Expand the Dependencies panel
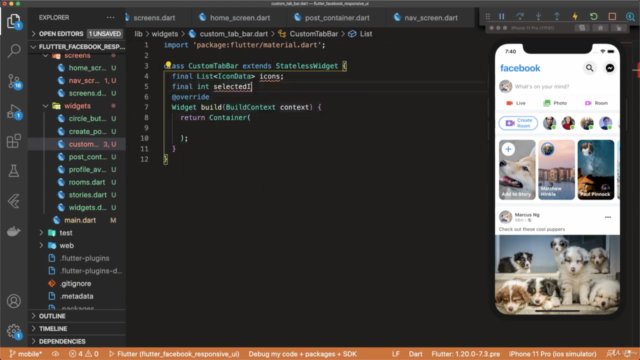 pyautogui.click(x=77, y=342)
